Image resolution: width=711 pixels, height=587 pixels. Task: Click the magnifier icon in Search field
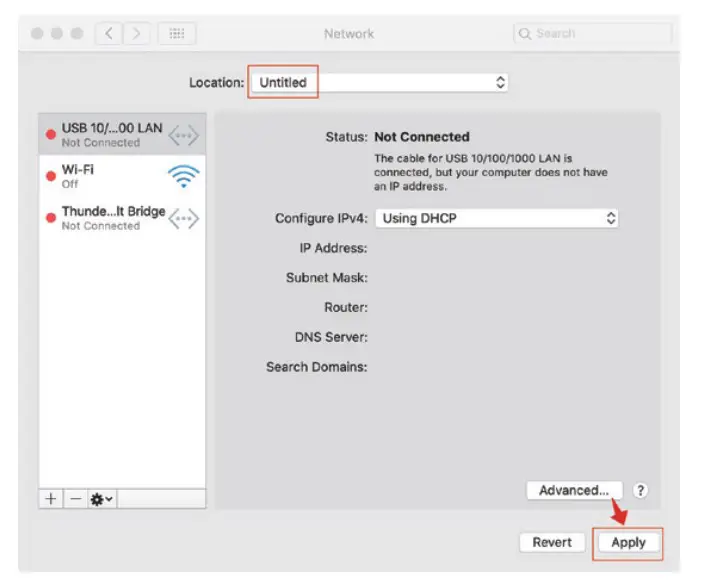point(525,34)
